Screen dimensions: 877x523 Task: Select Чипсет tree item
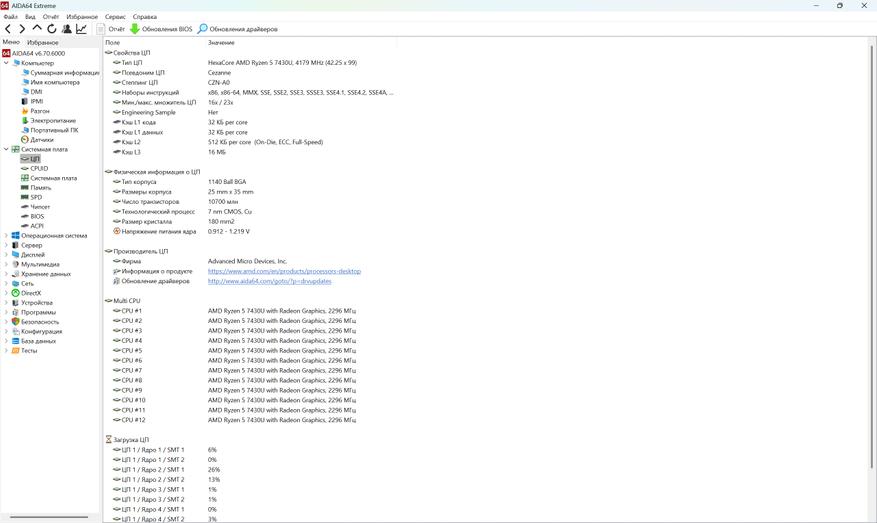point(35,206)
